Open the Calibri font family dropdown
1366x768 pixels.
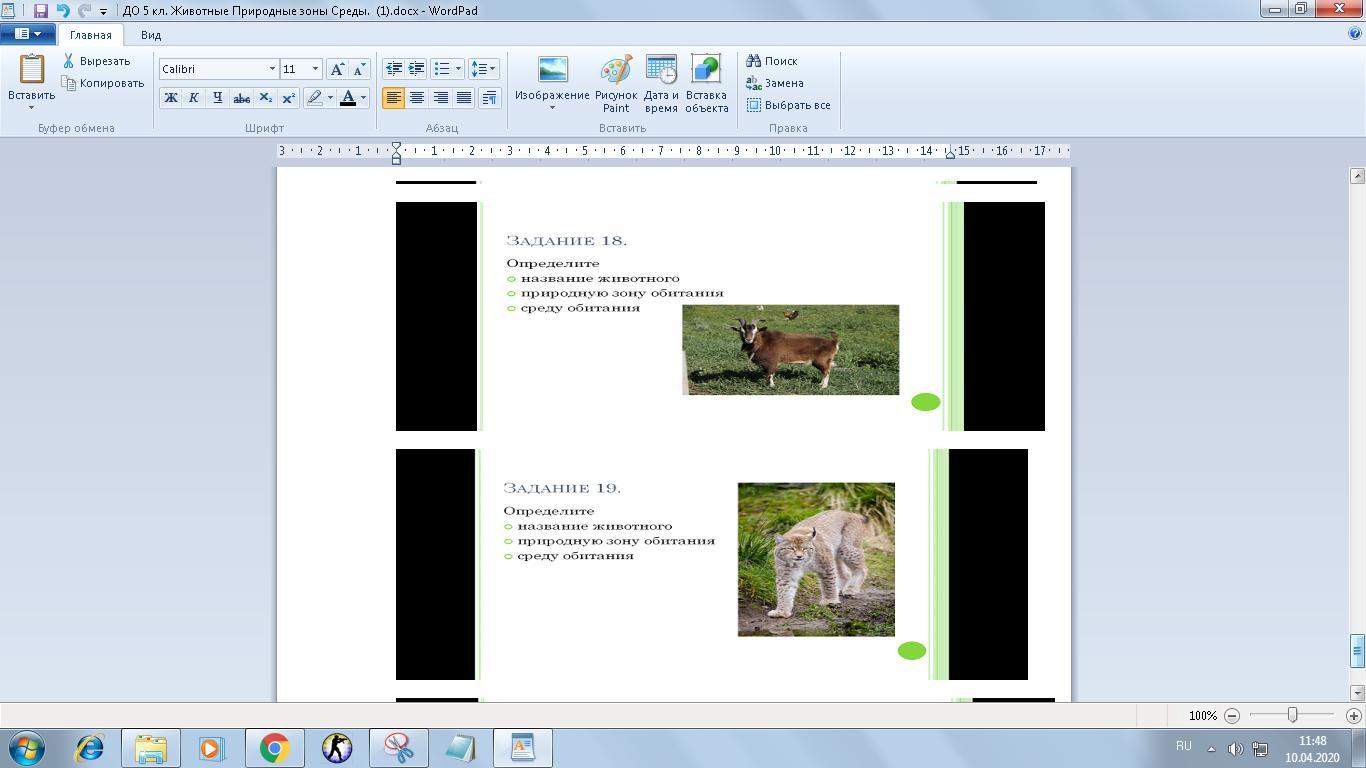pos(272,69)
